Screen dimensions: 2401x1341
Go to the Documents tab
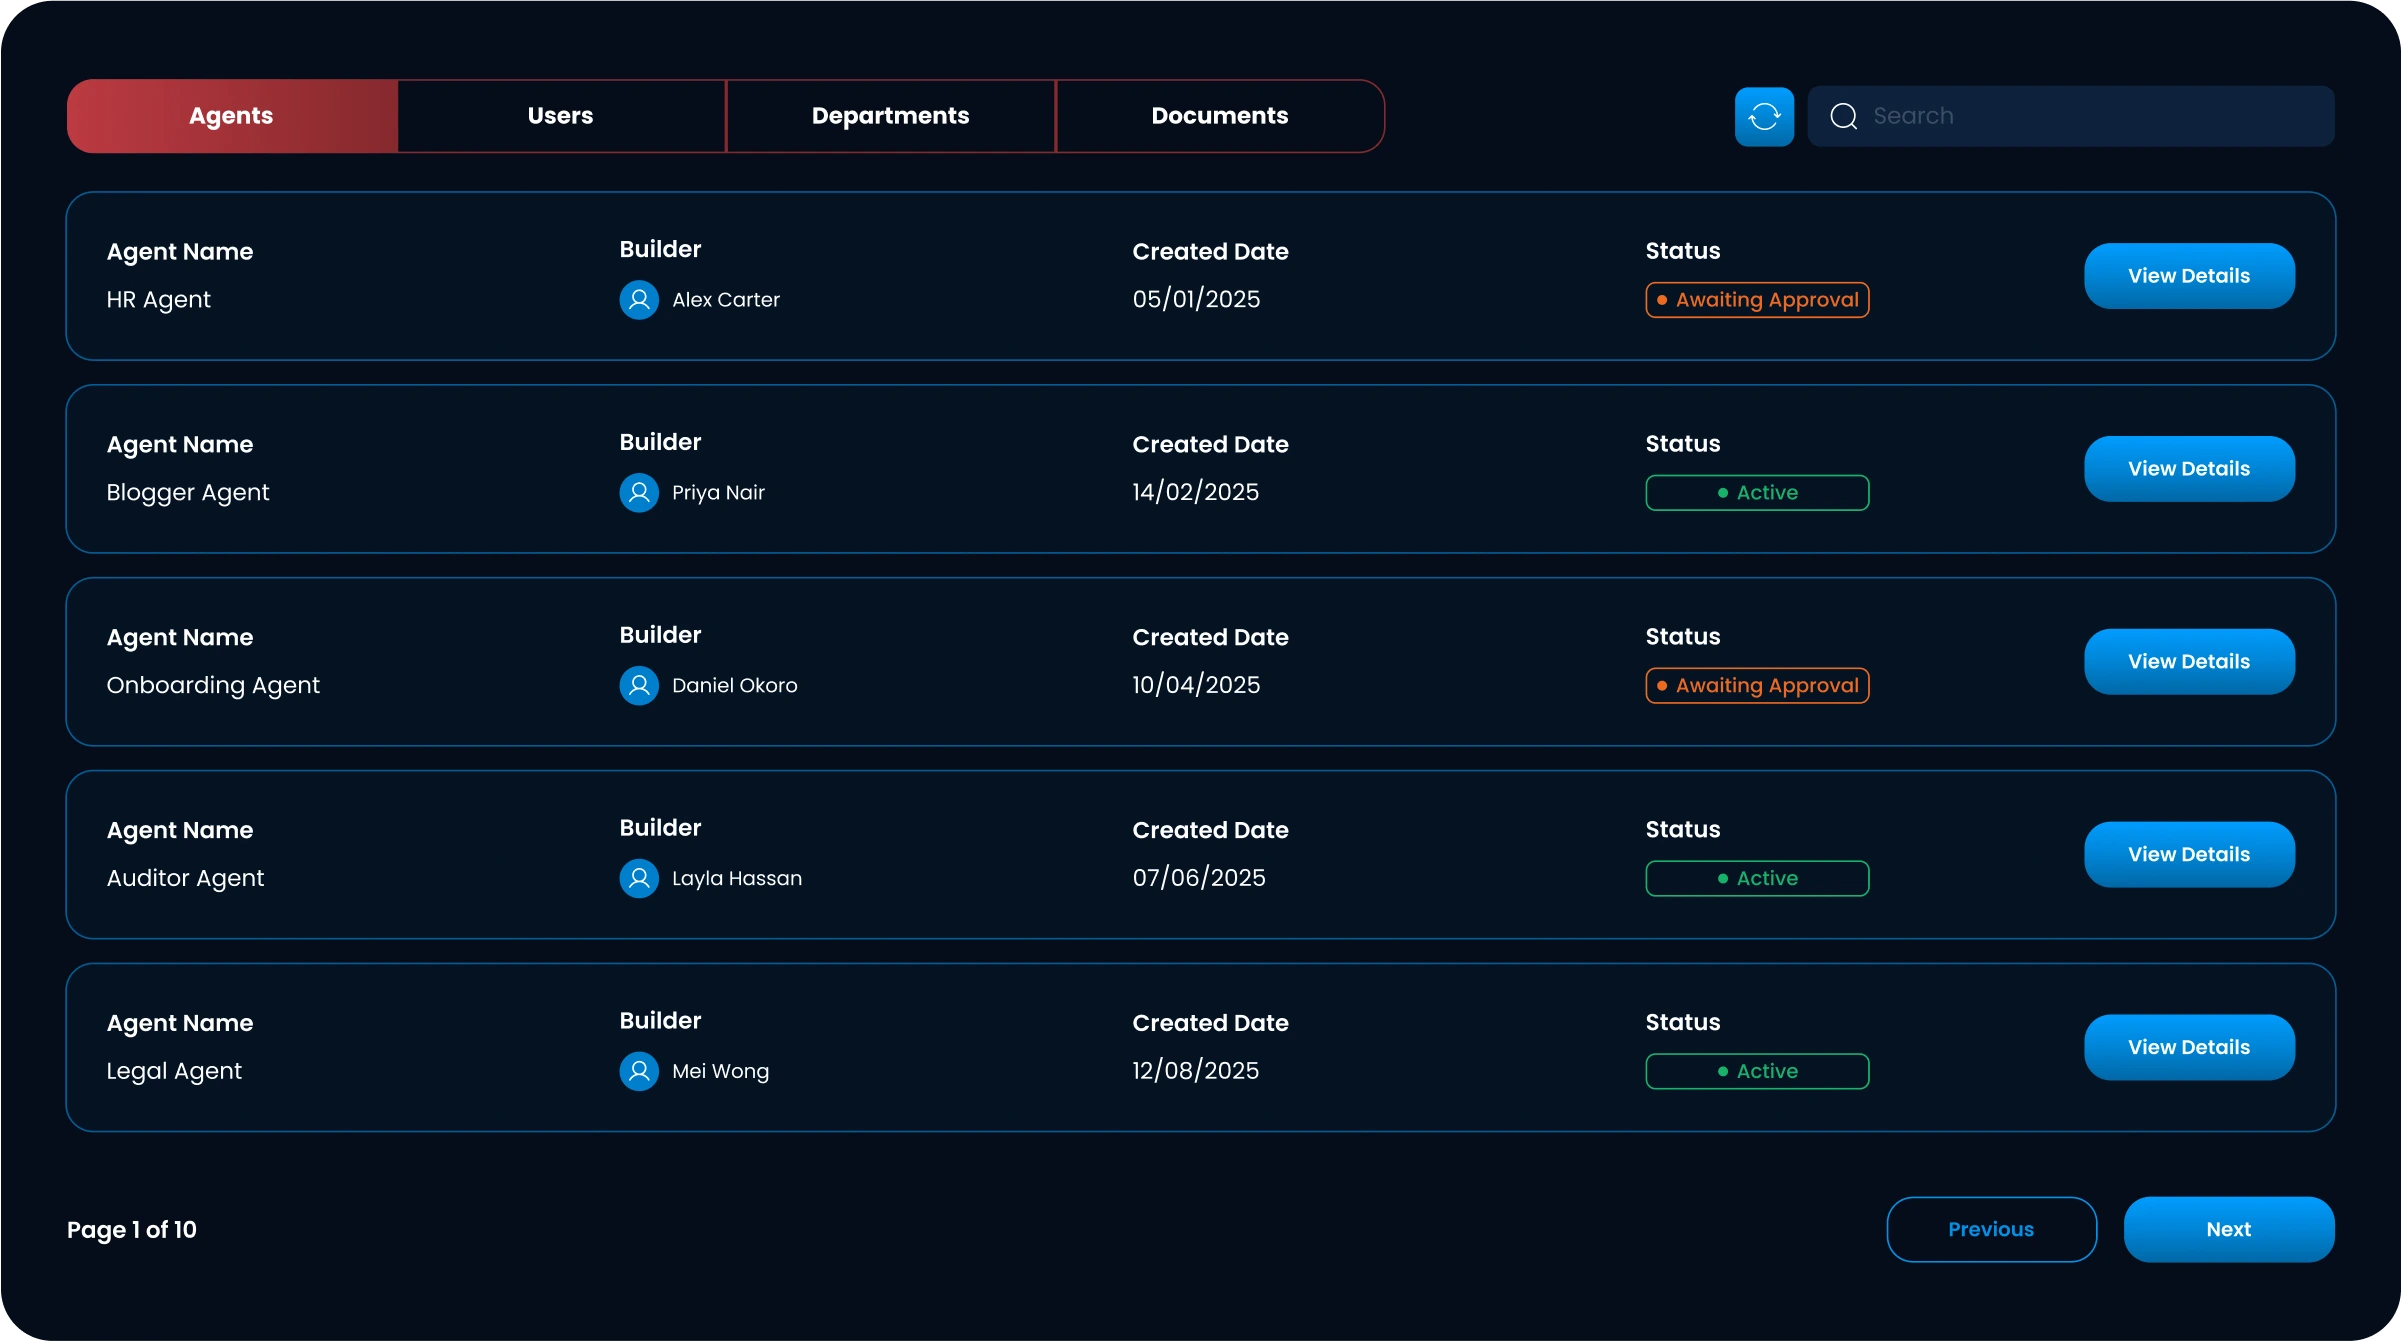[x=1219, y=116]
